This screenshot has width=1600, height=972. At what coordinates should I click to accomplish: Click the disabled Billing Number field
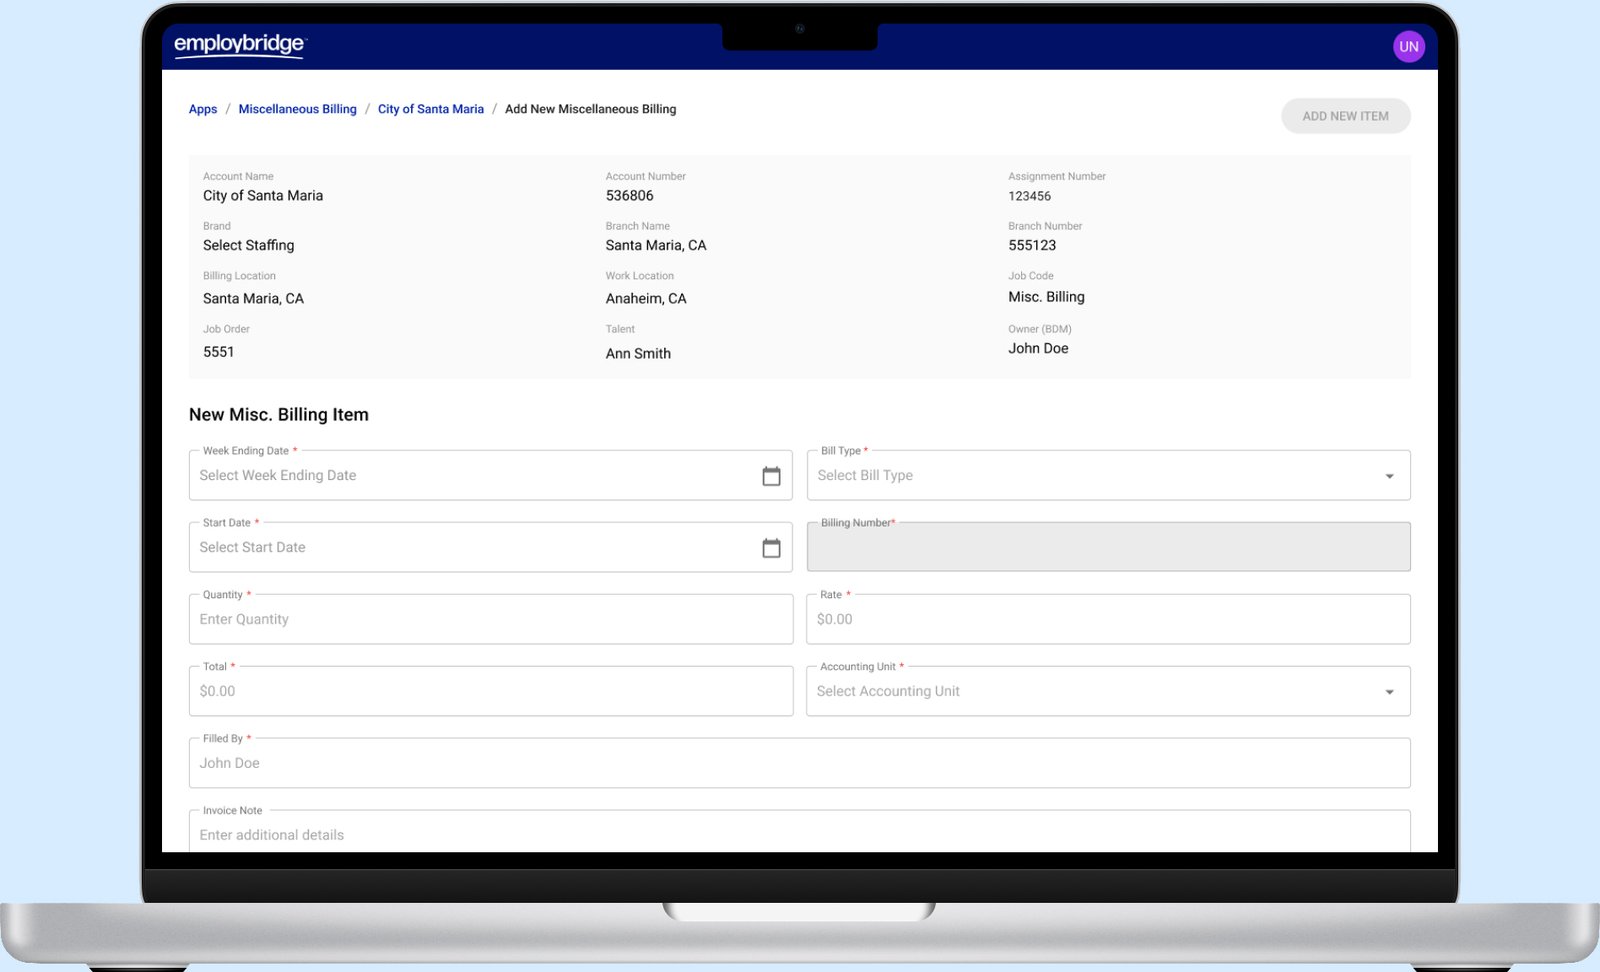click(x=1108, y=548)
